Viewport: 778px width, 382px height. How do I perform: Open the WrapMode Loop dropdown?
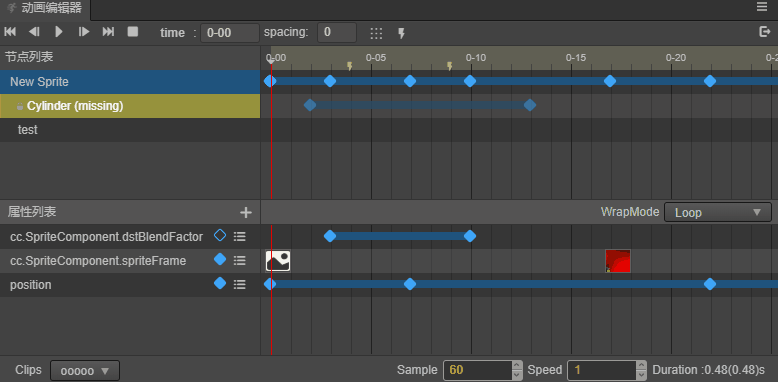point(717,212)
